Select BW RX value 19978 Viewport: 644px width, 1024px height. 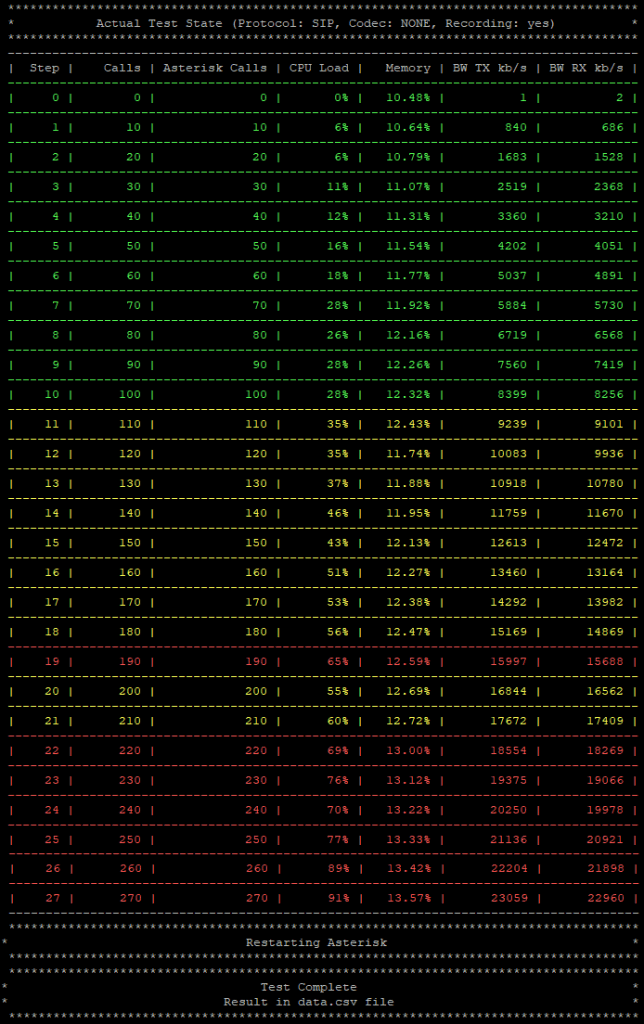click(605, 810)
